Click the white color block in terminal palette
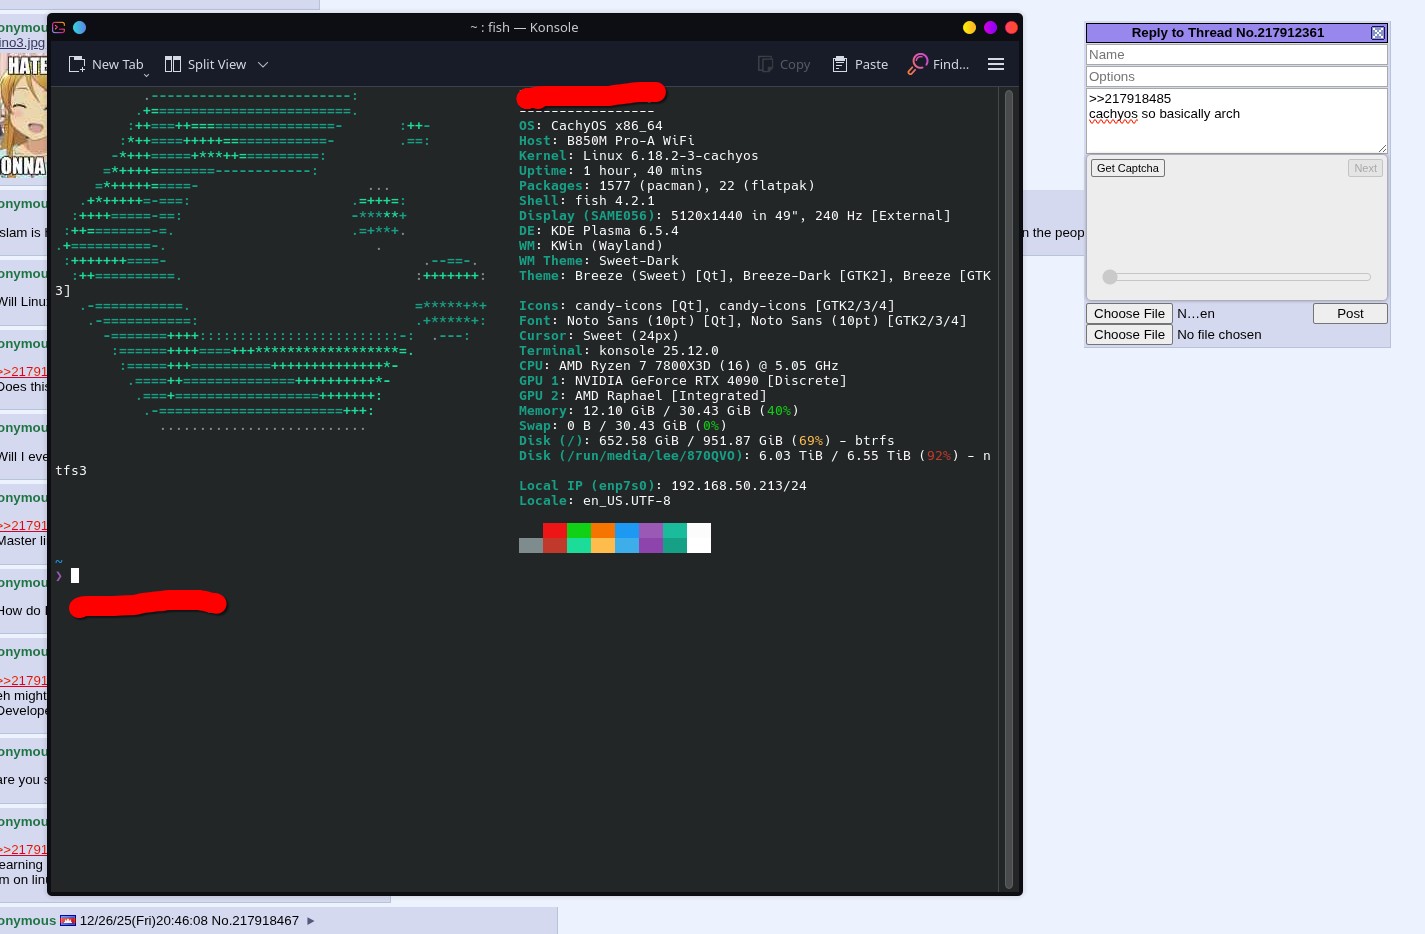The height and width of the screenshot is (934, 1425). pos(699,538)
